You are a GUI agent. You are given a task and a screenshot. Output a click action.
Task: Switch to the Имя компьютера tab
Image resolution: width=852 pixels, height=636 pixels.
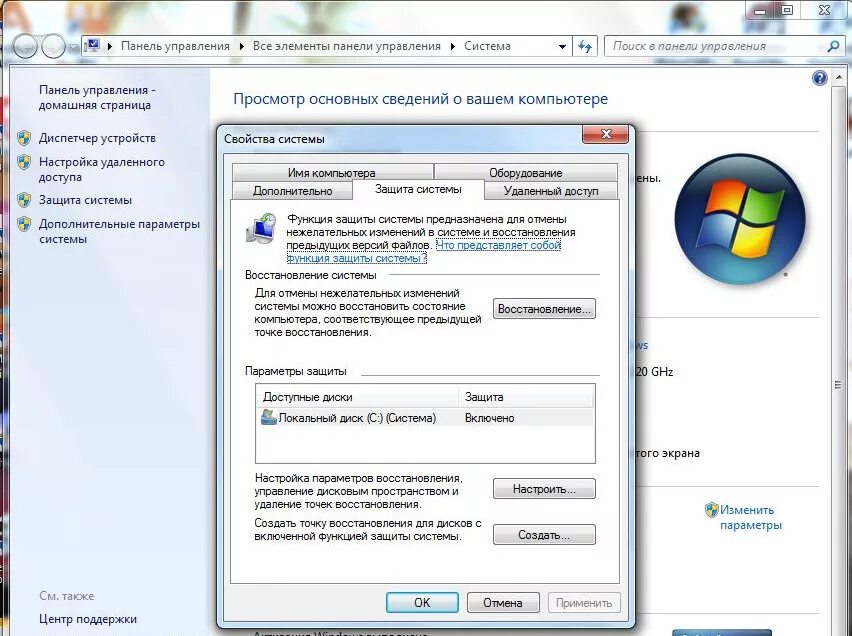(x=332, y=172)
